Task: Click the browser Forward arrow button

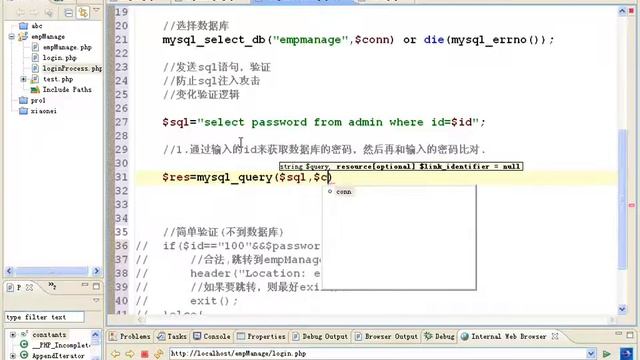Action: coord(130,353)
